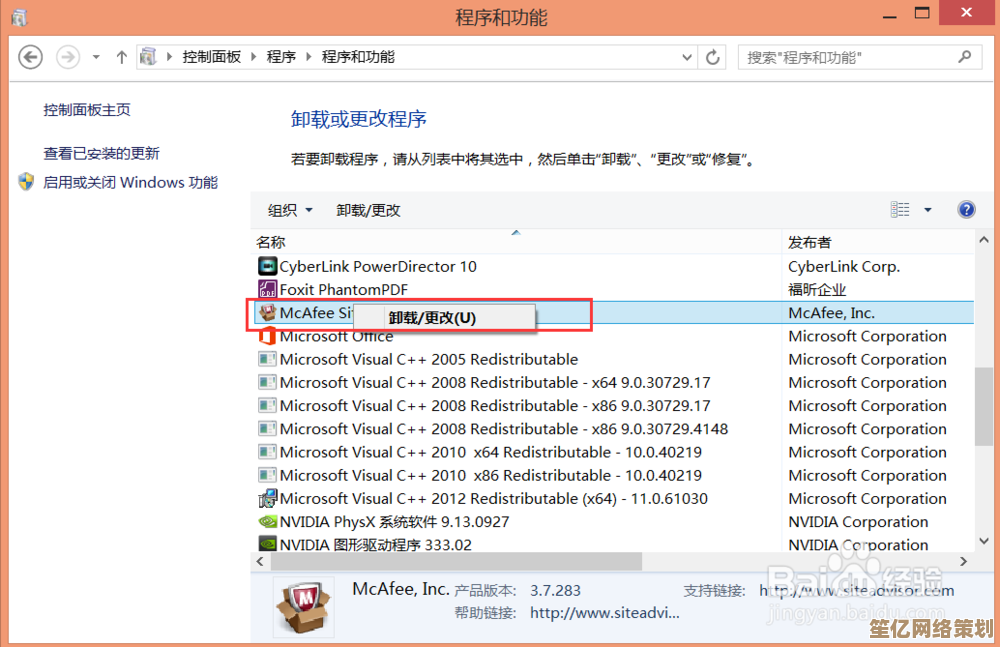
Task: Click the Back navigation arrow
Action: [30, 57]
